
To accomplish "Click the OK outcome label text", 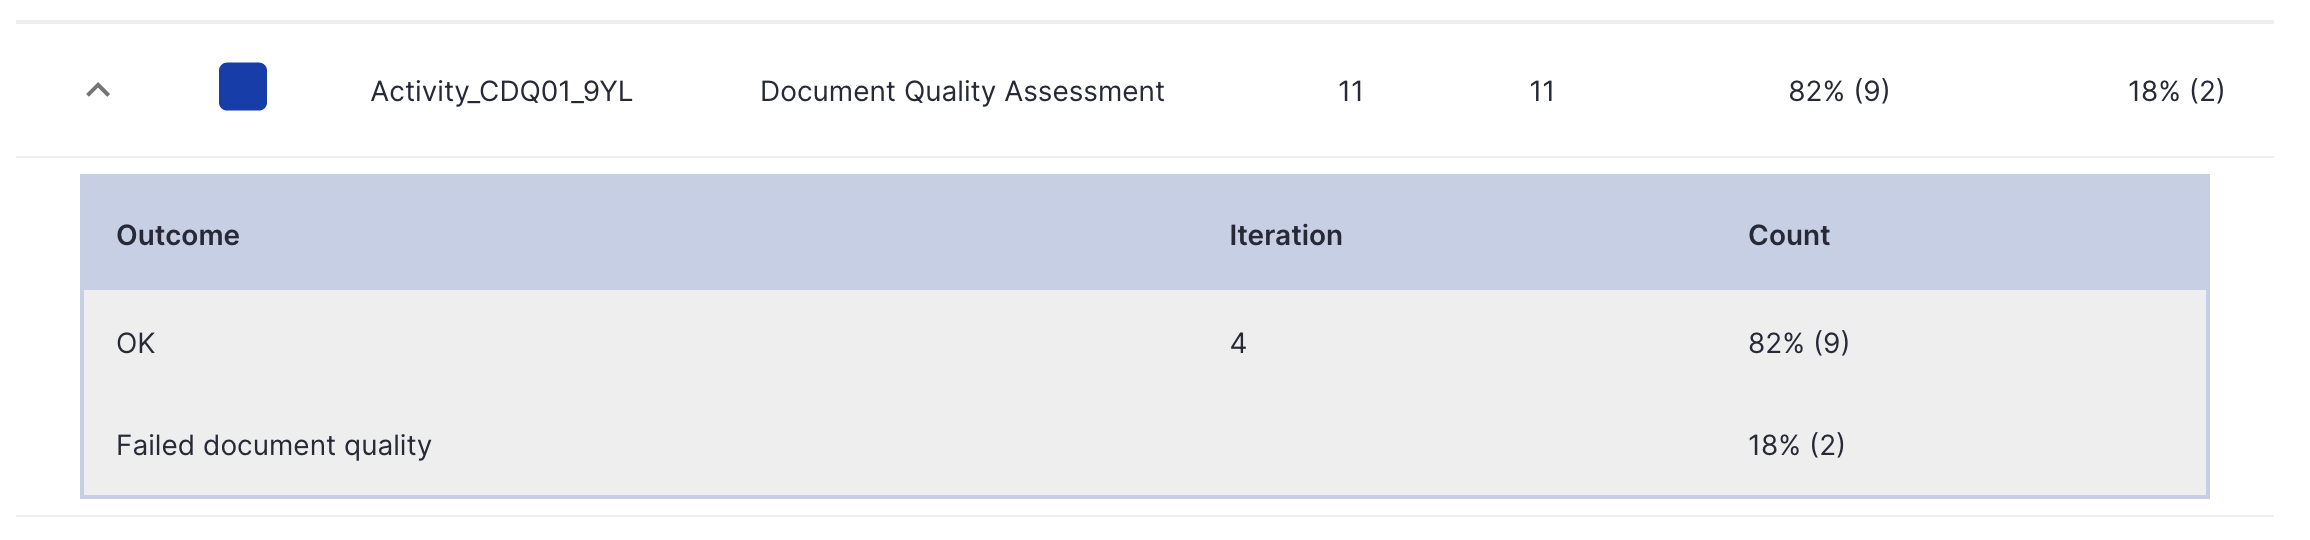I will point(135,343).
